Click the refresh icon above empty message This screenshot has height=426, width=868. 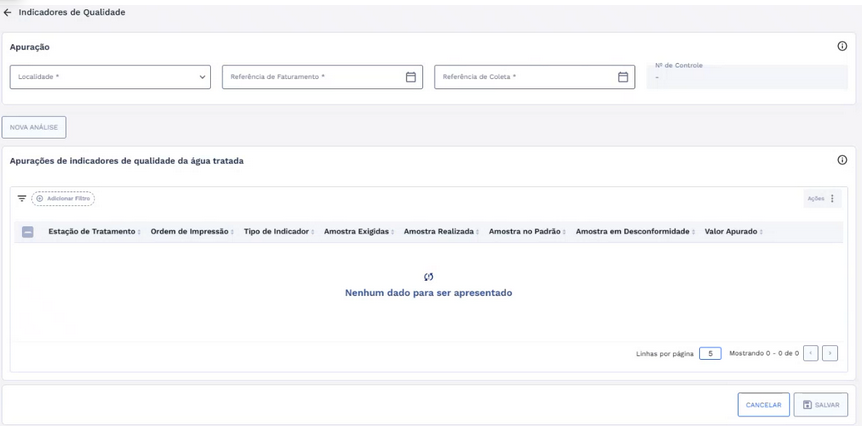click(428, 277)
